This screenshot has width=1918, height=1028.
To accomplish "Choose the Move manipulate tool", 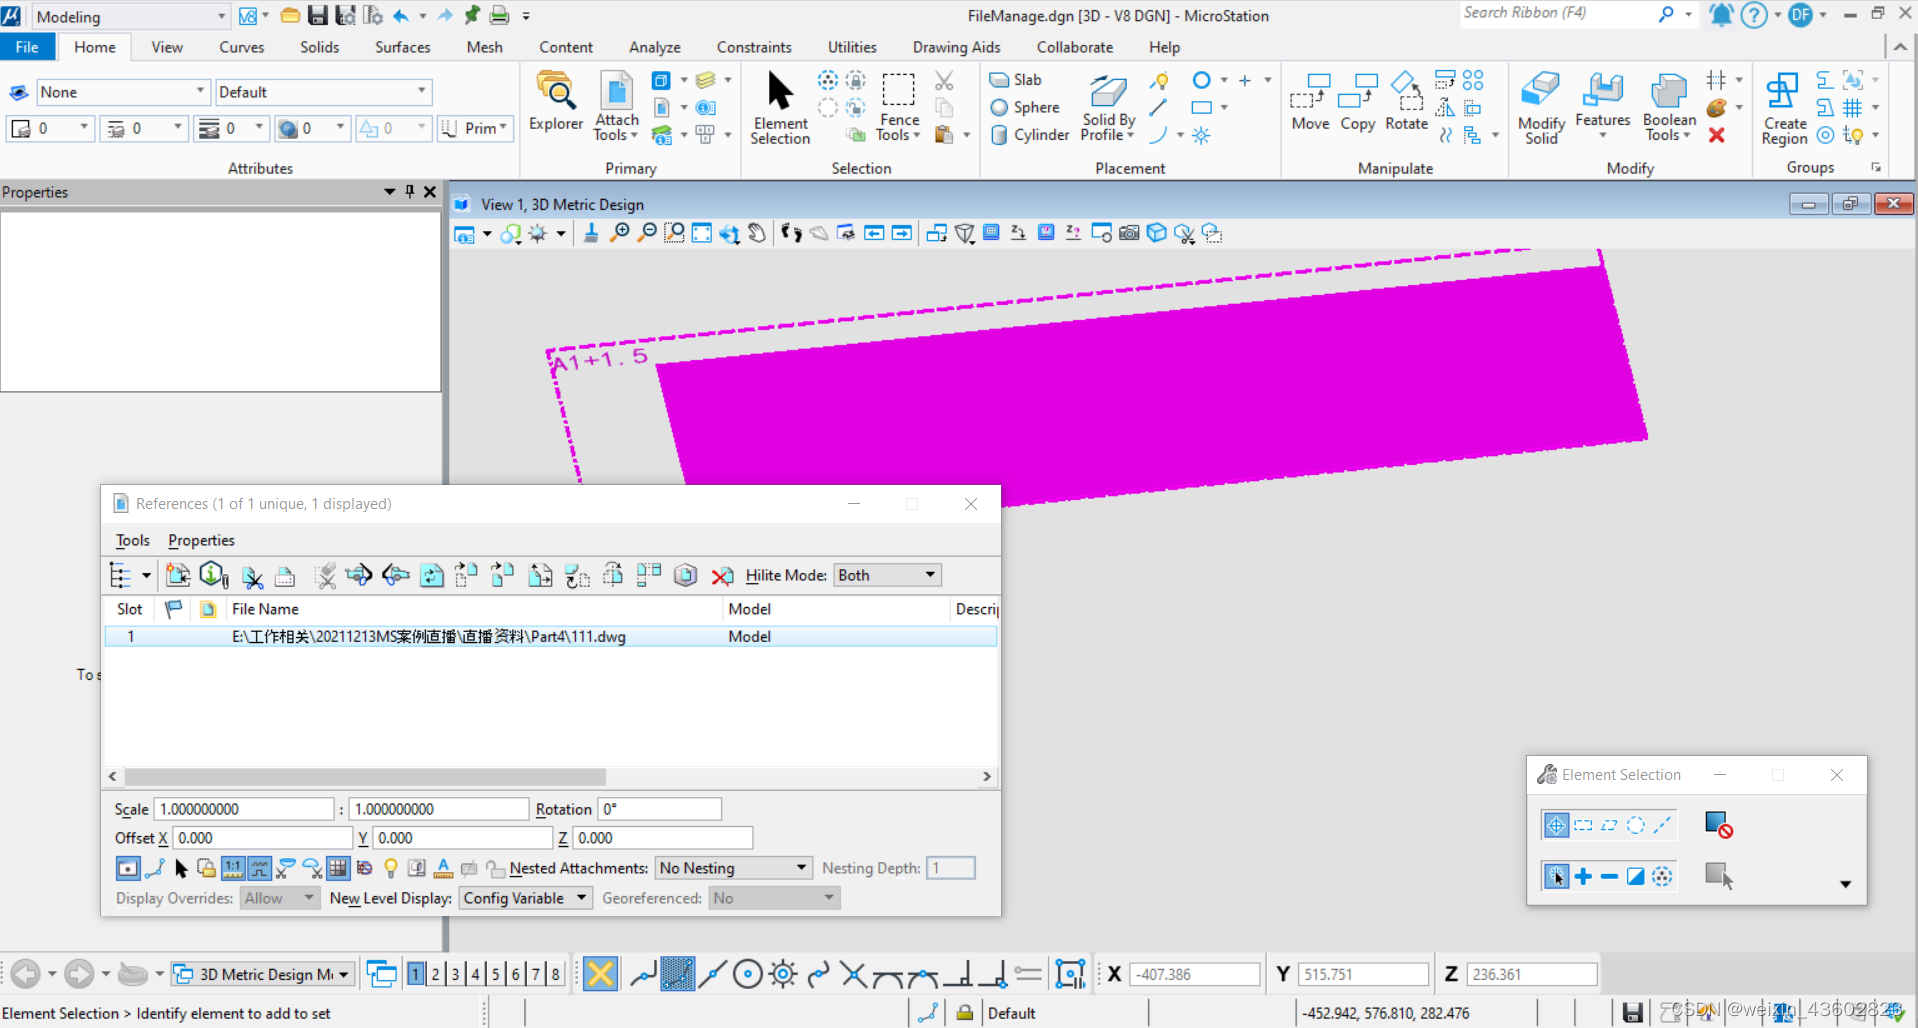I will (x=1310, y=102).
